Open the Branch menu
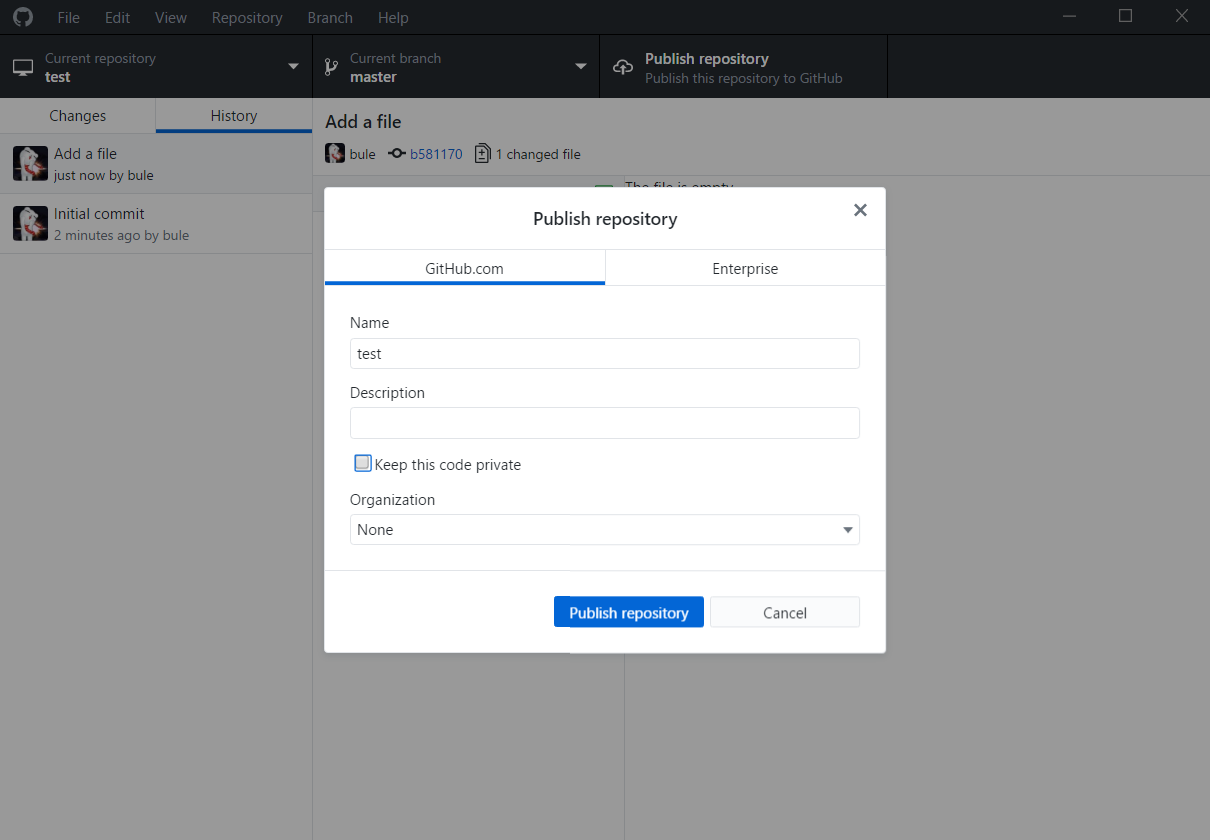 pyautogui.click(x=330, y=17)
